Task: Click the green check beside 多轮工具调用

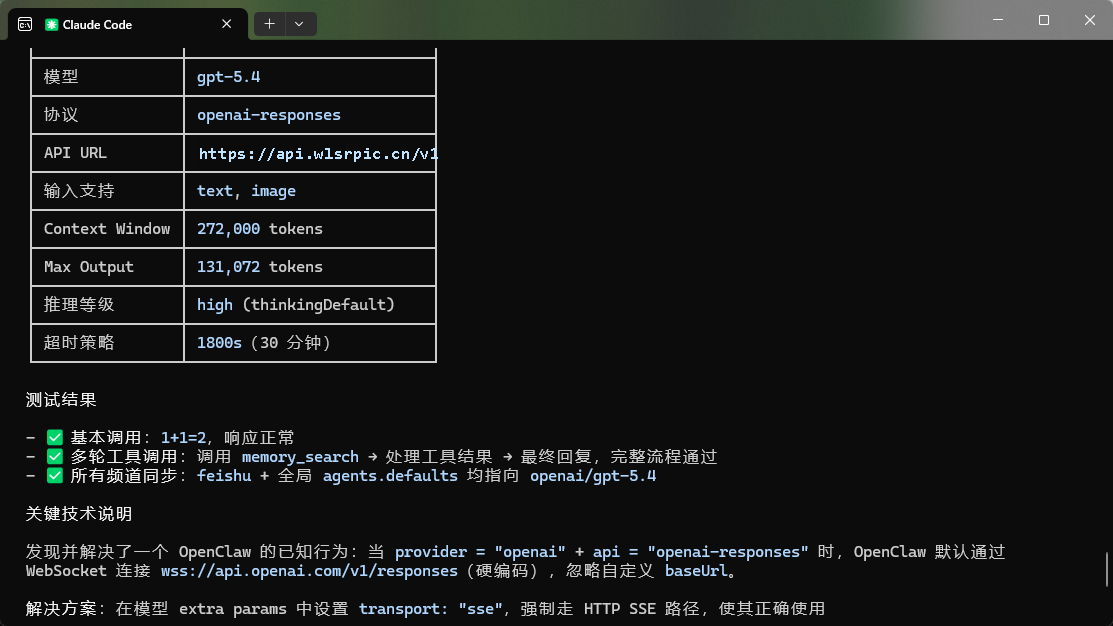Action: pos(55,456)
